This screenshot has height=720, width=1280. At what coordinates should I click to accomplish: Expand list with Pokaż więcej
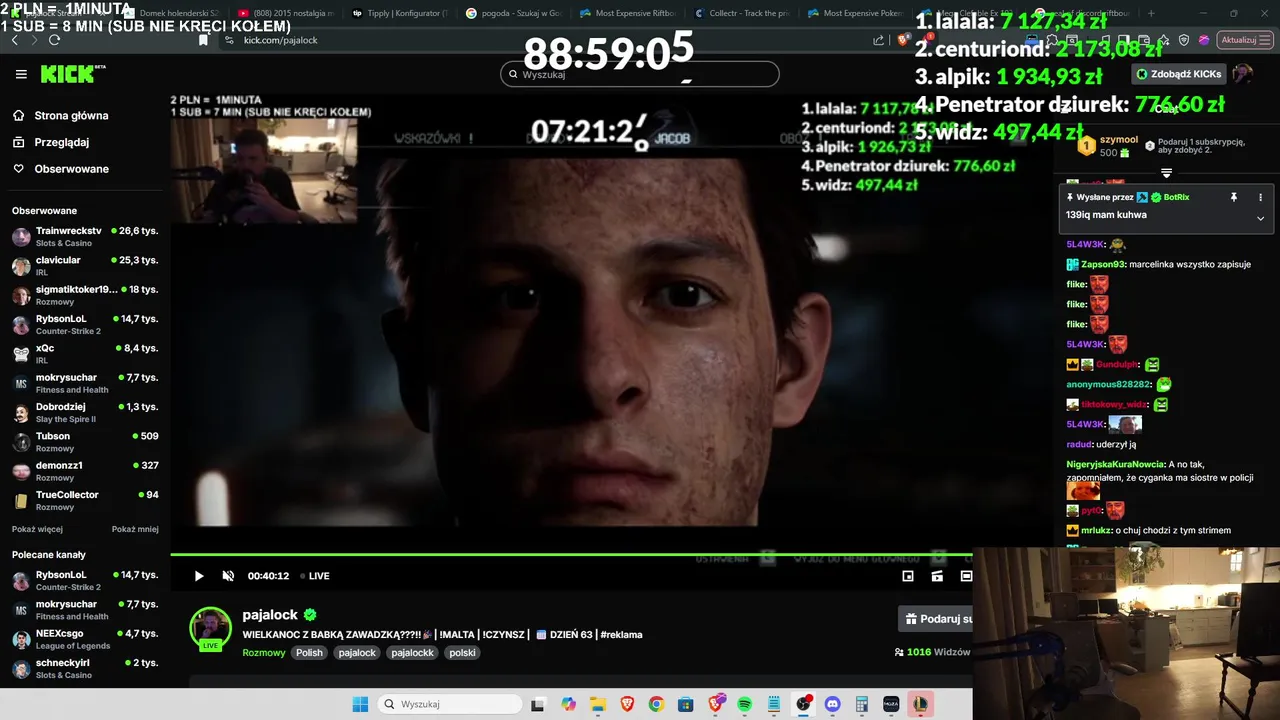37,529
